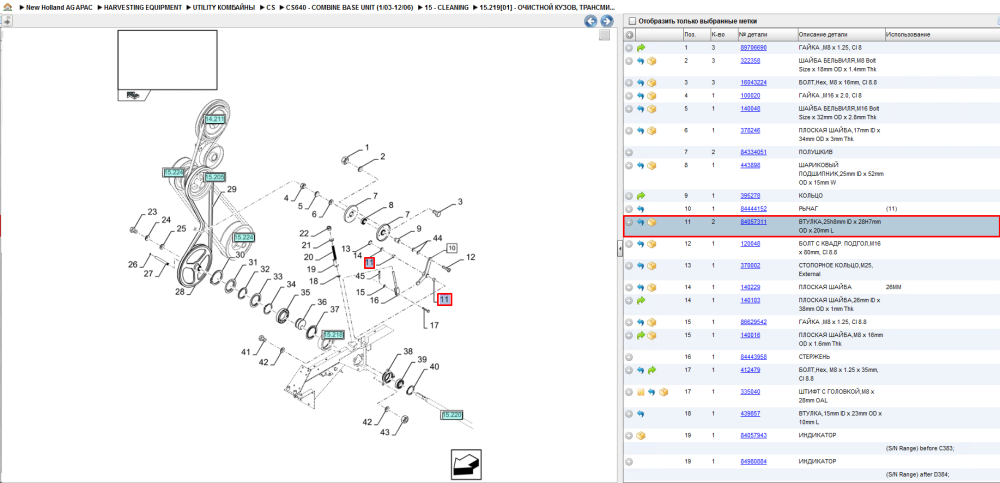Open part number link 335040
Image resolution: width=1000 pixels, height=483 pixels.
(750, 391)
